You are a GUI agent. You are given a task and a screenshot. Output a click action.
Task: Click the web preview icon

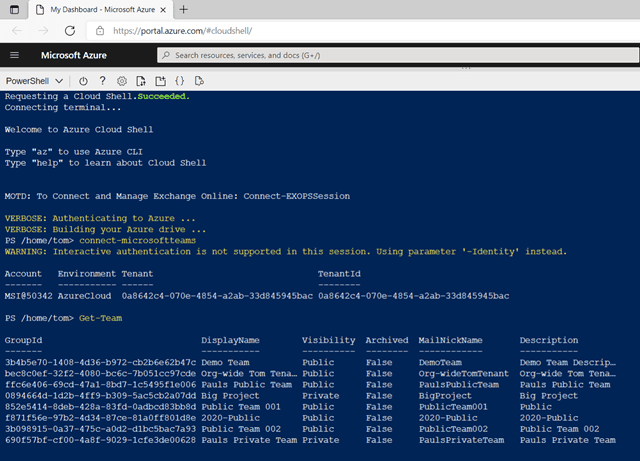pyautogui.click(x=199, y=81)
